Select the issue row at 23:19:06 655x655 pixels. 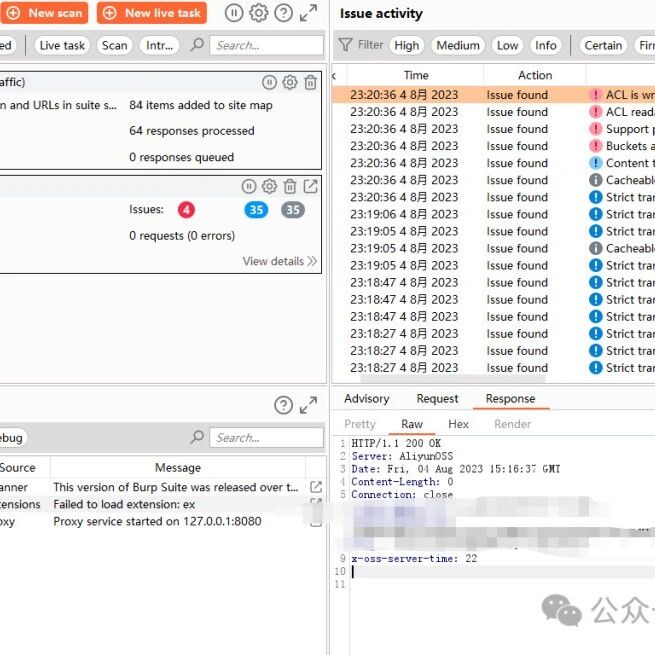point(493,214)
